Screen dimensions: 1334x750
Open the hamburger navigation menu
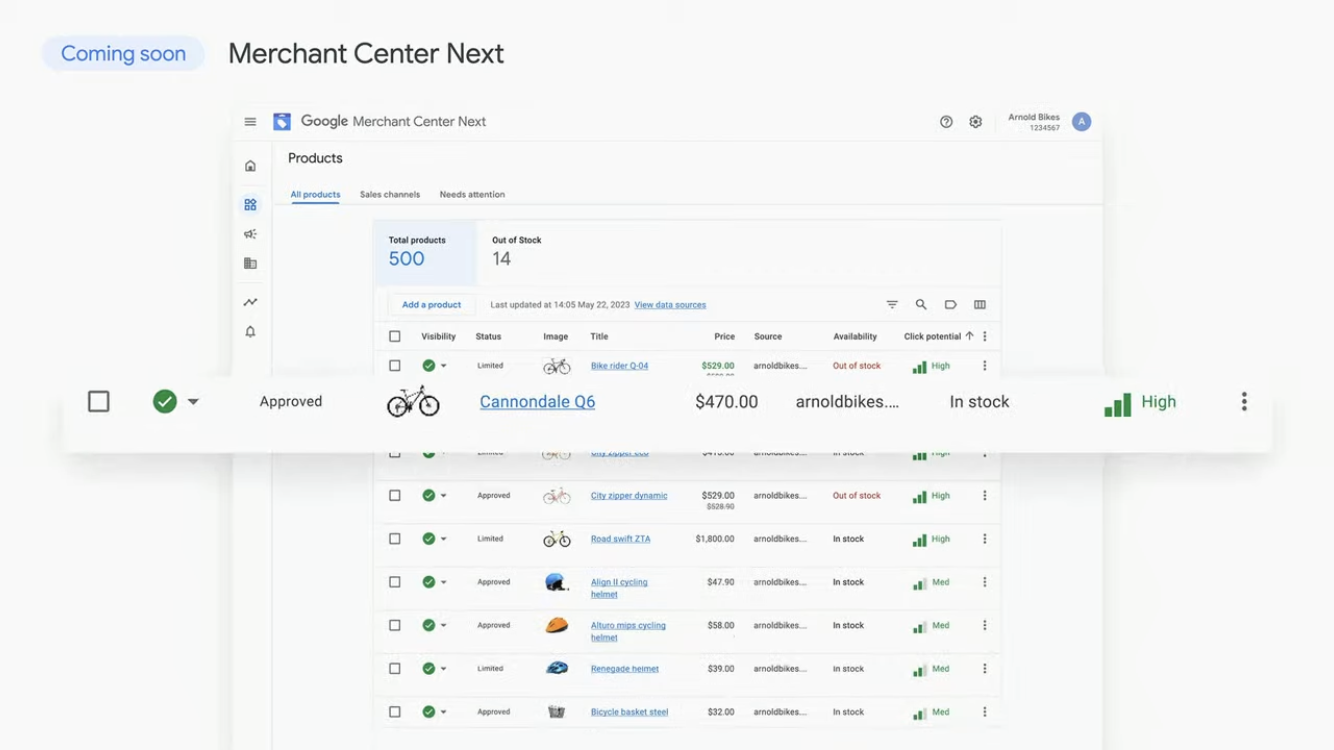tap(250, 122)
